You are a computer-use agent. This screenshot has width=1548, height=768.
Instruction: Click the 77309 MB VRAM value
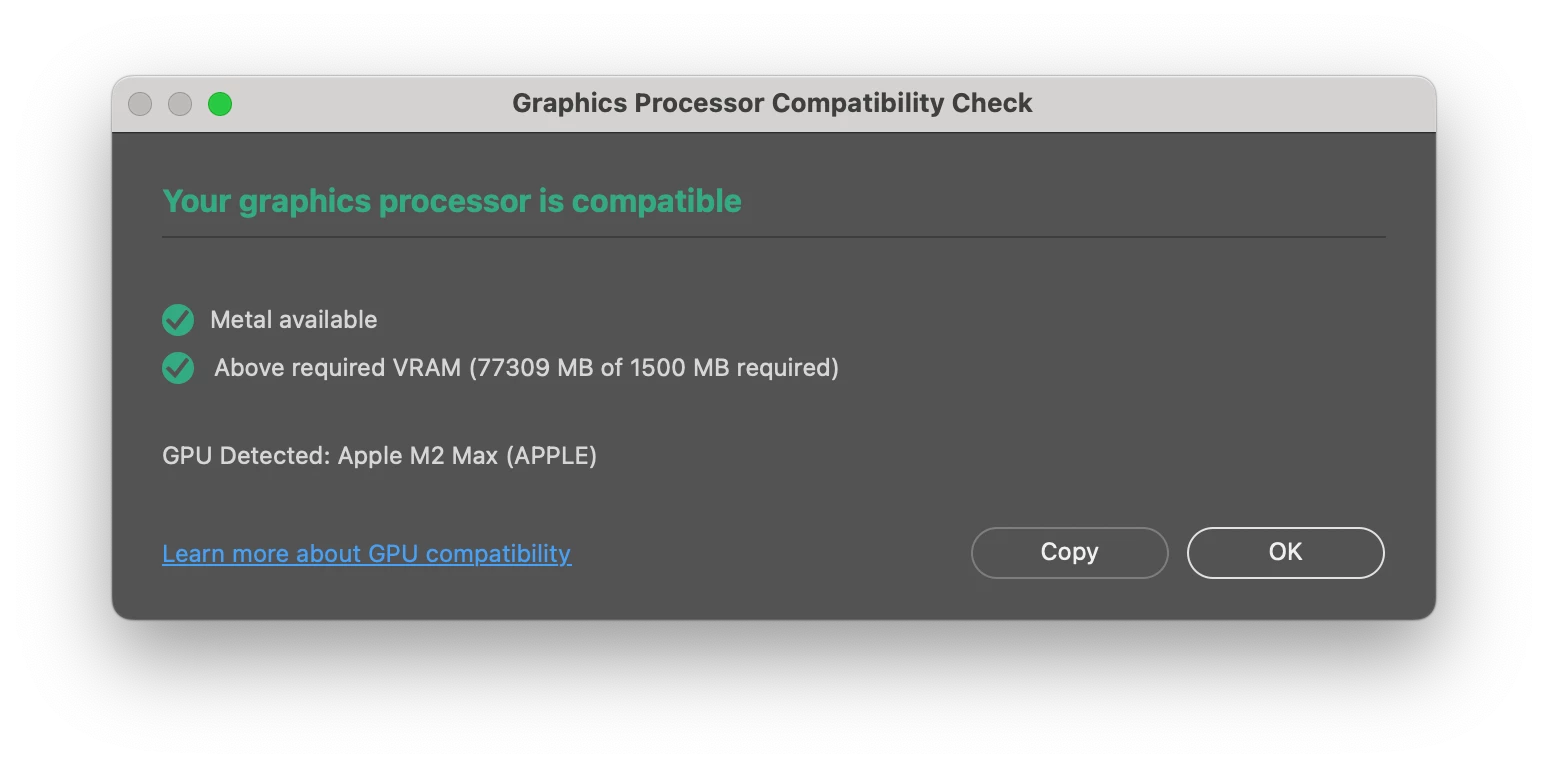[x=535, y=368]
